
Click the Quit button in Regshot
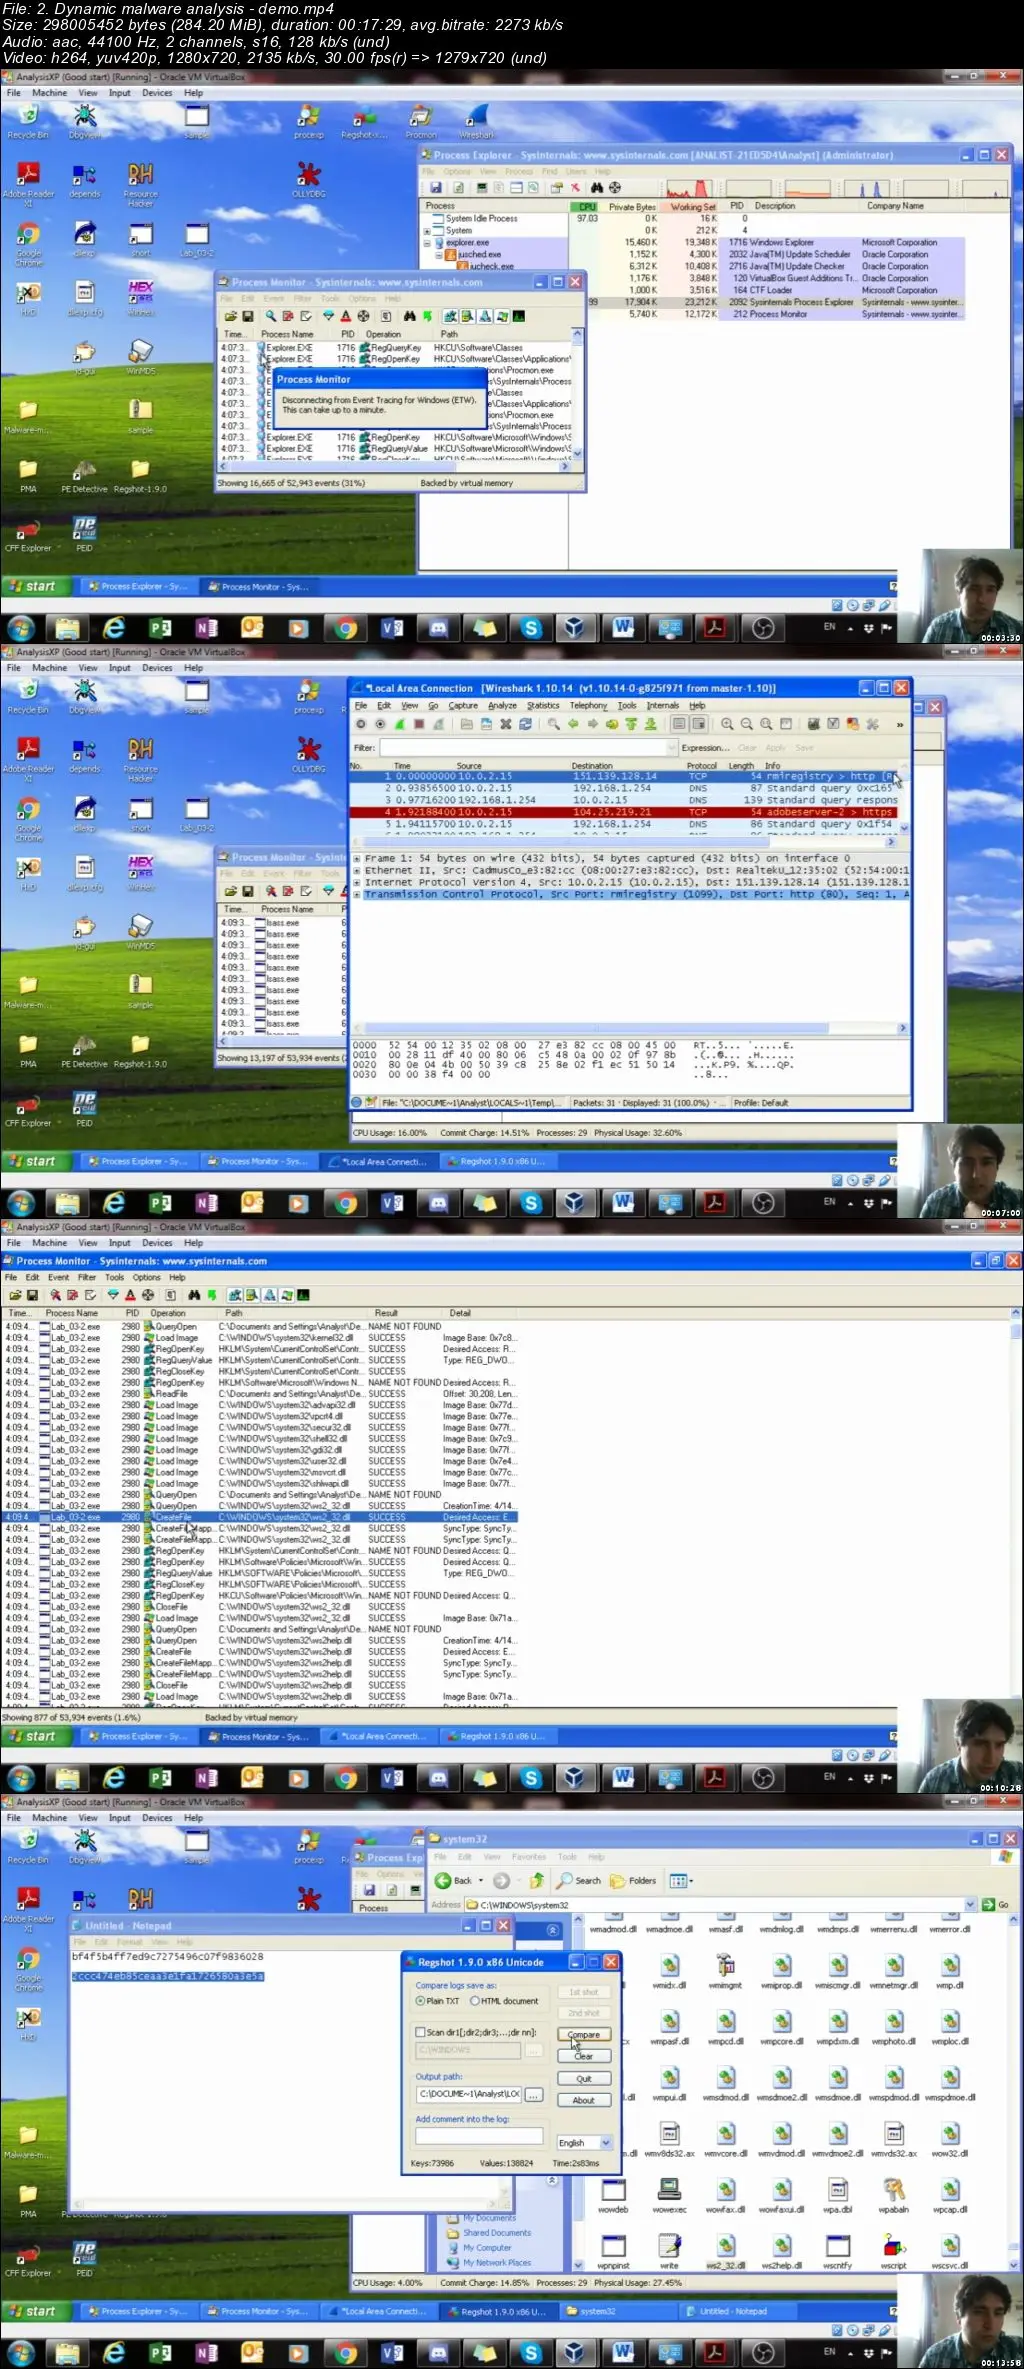click(x=584, y=2079)
